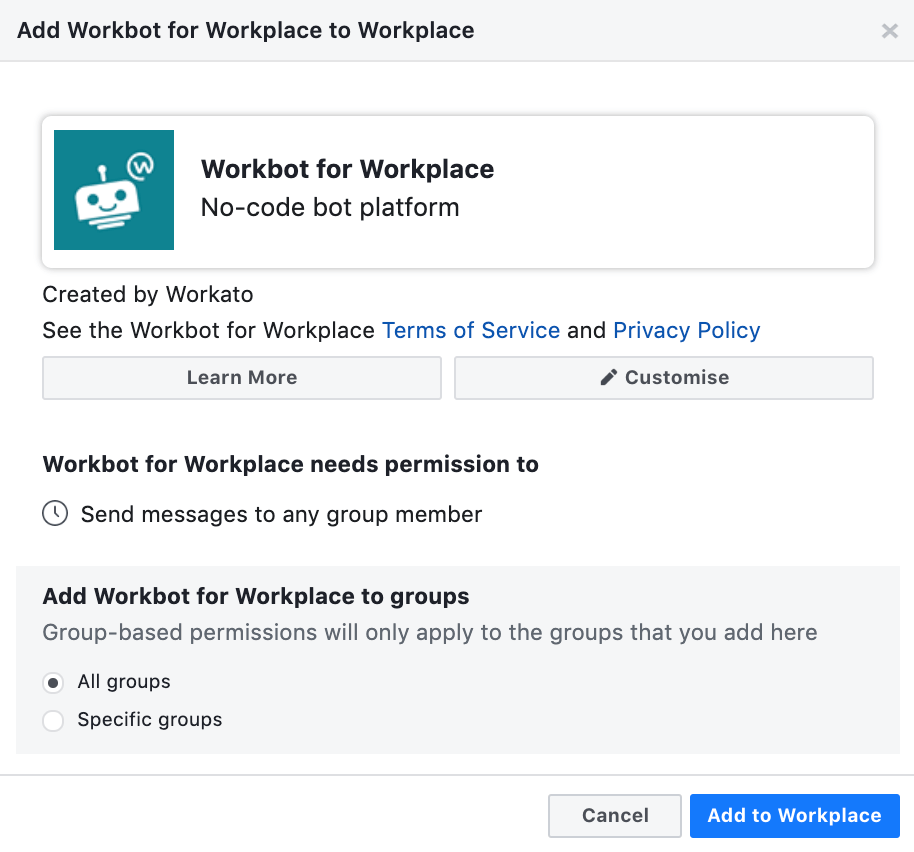
Task: Click the clock icon beside permissions text
Action: (x=55, y=513)
